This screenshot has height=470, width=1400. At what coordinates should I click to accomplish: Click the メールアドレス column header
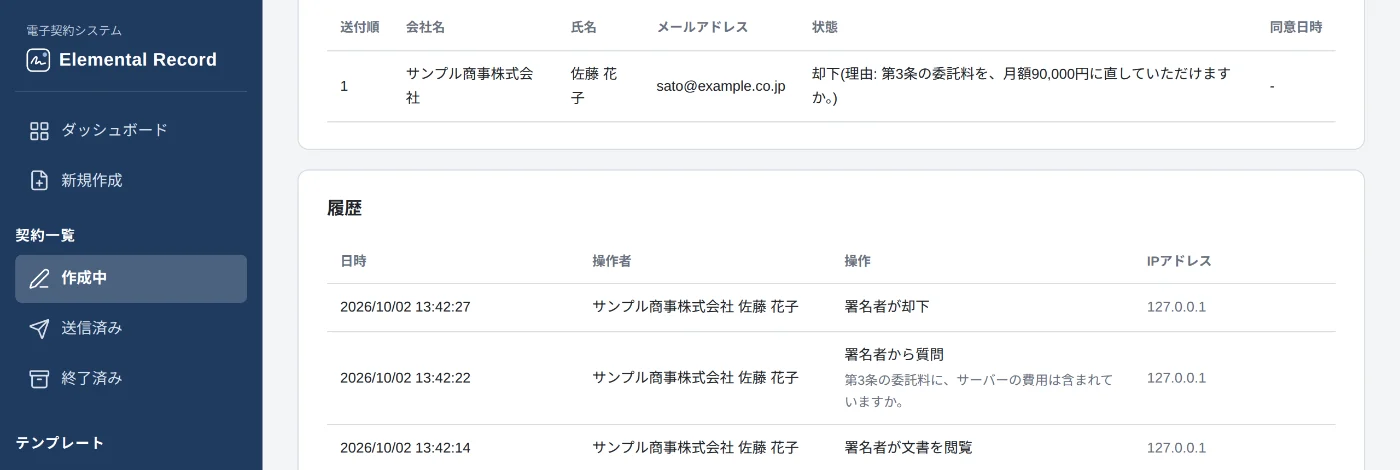(x=702, y=27)
